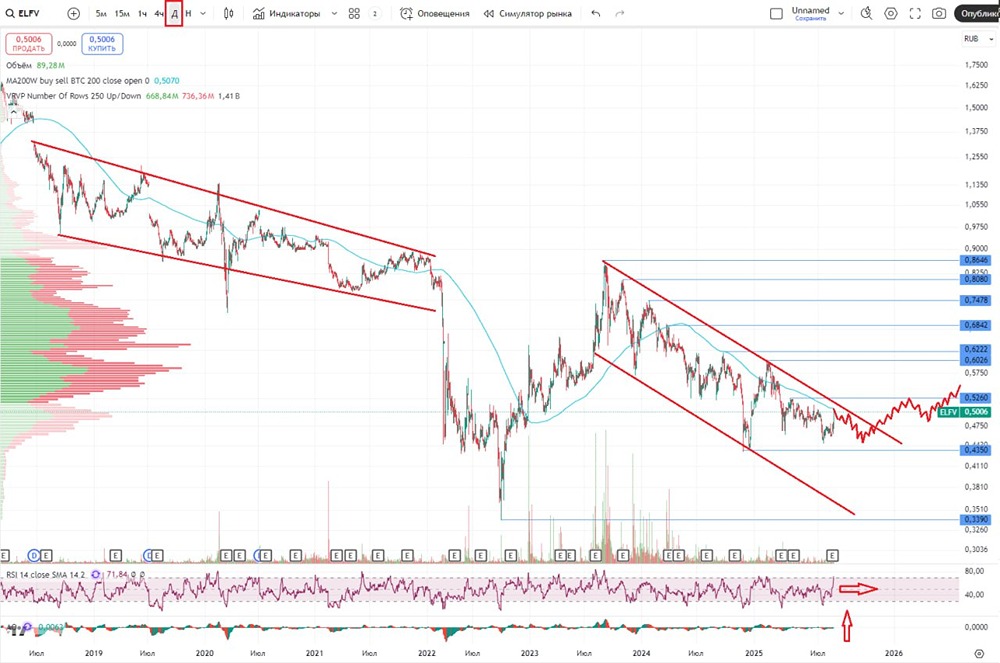Select the daily Д timeframe

174,13
